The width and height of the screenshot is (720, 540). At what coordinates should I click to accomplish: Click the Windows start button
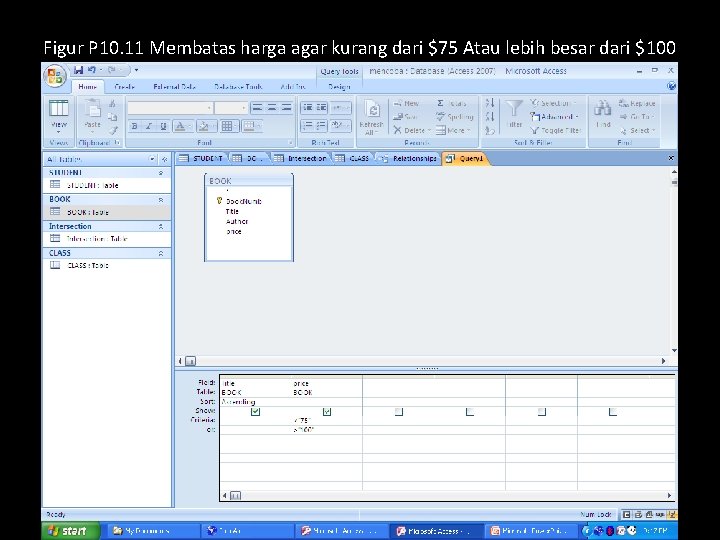coord(70,531)
